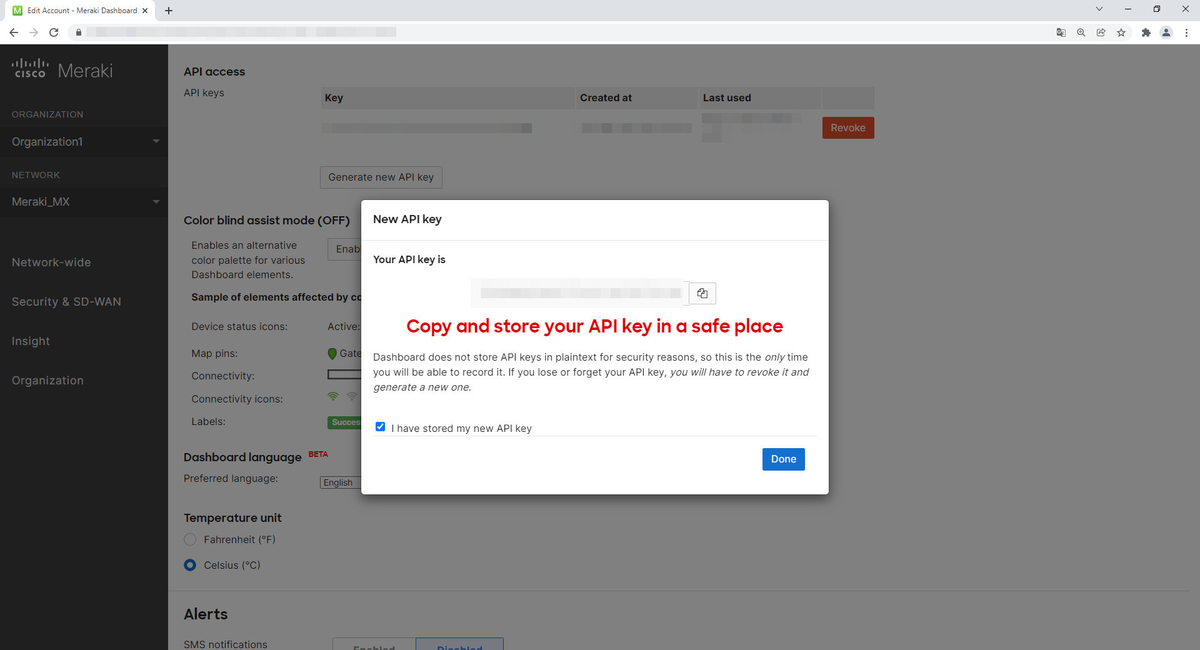This screenshot has height=650, width=1200.
Task: Click the padlock icon in the address bar
Action: pos(78,32)
